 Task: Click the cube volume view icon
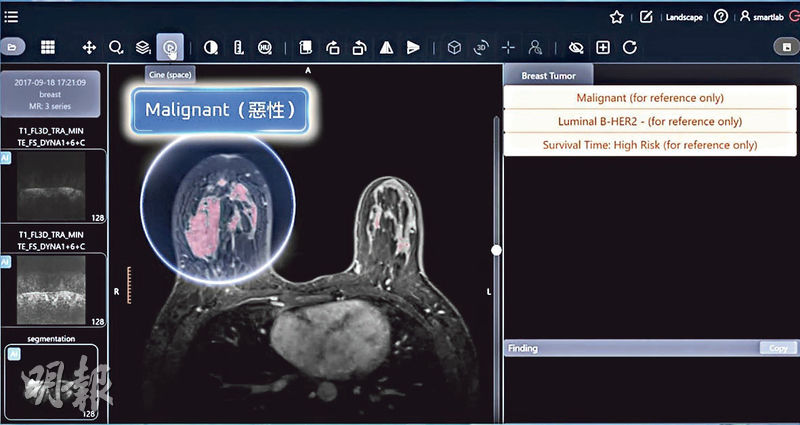coord(454,47)
